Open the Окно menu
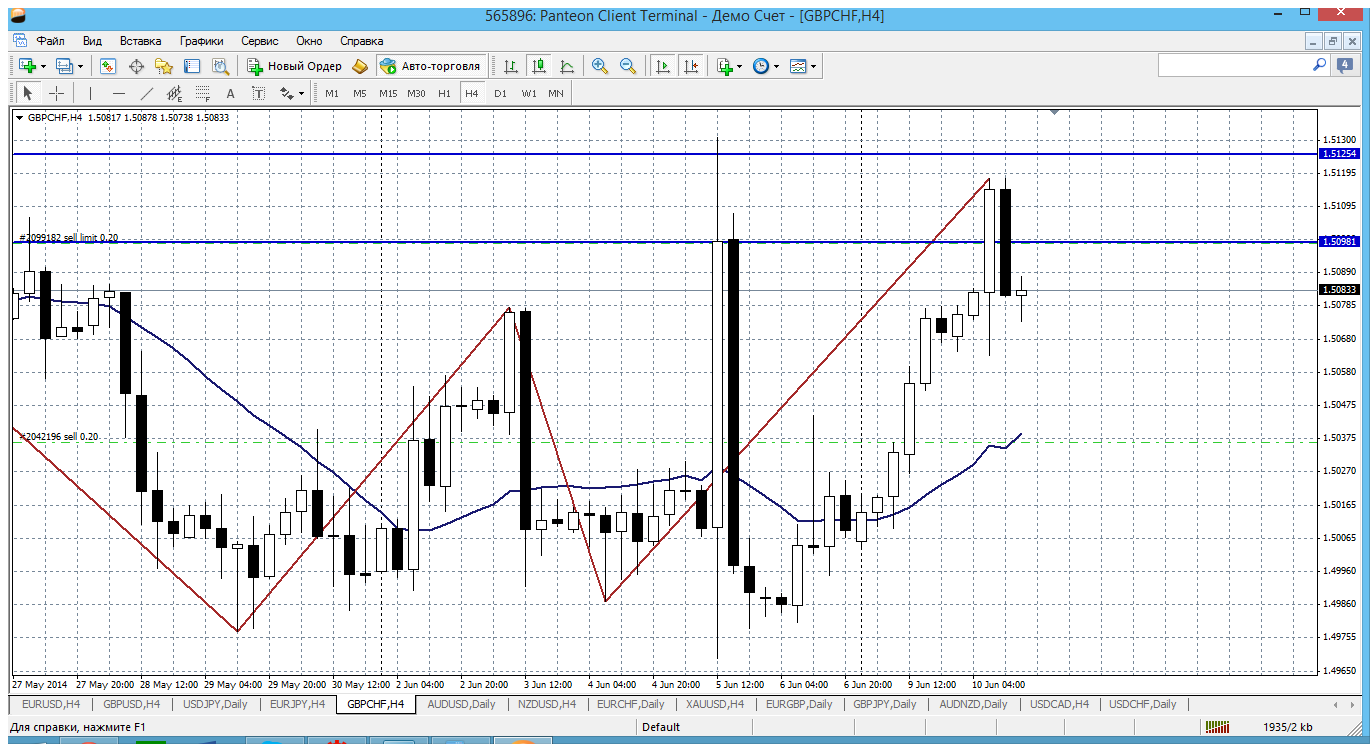The height and width of the screenshot is (744, 1370). (309, 41)
